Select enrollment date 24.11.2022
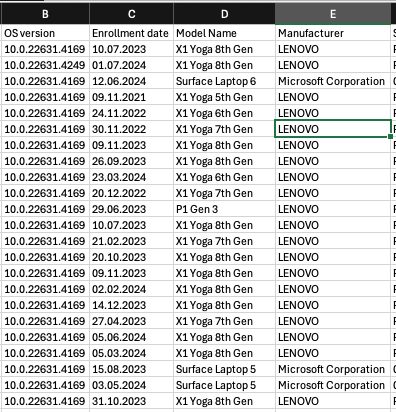 point(132,113)
